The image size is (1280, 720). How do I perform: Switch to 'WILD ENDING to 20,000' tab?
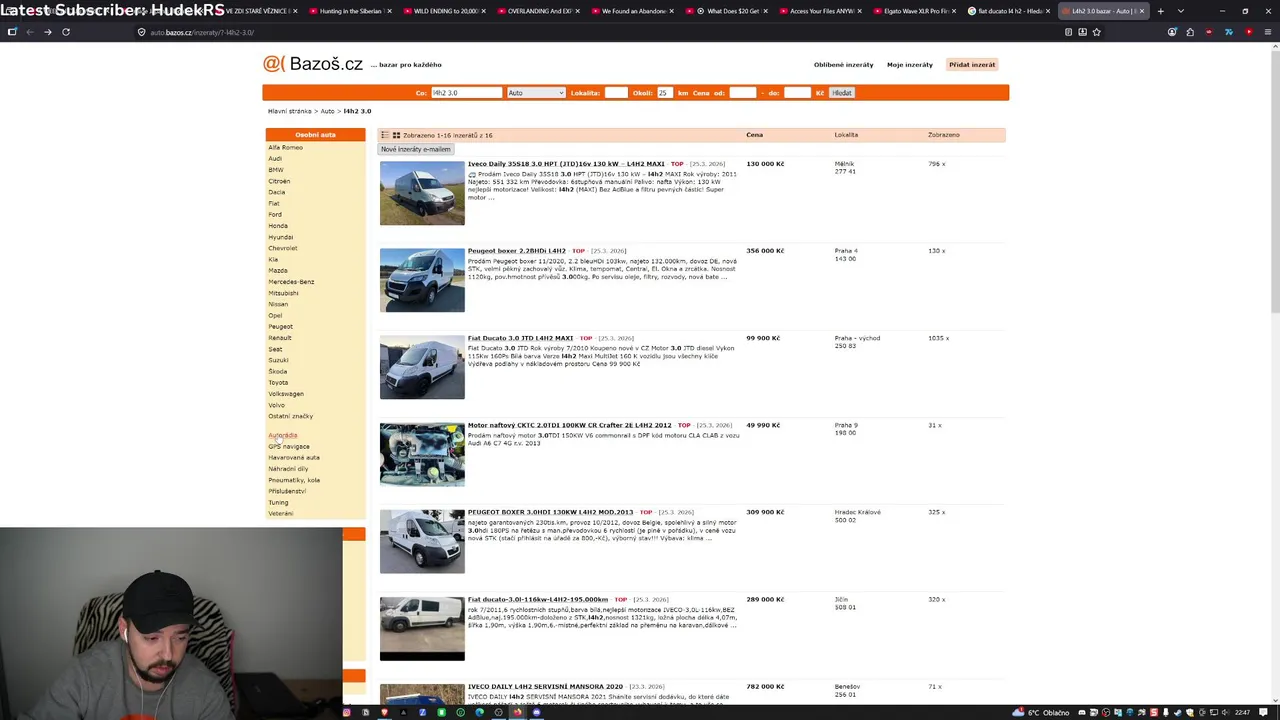coord(443,11)
